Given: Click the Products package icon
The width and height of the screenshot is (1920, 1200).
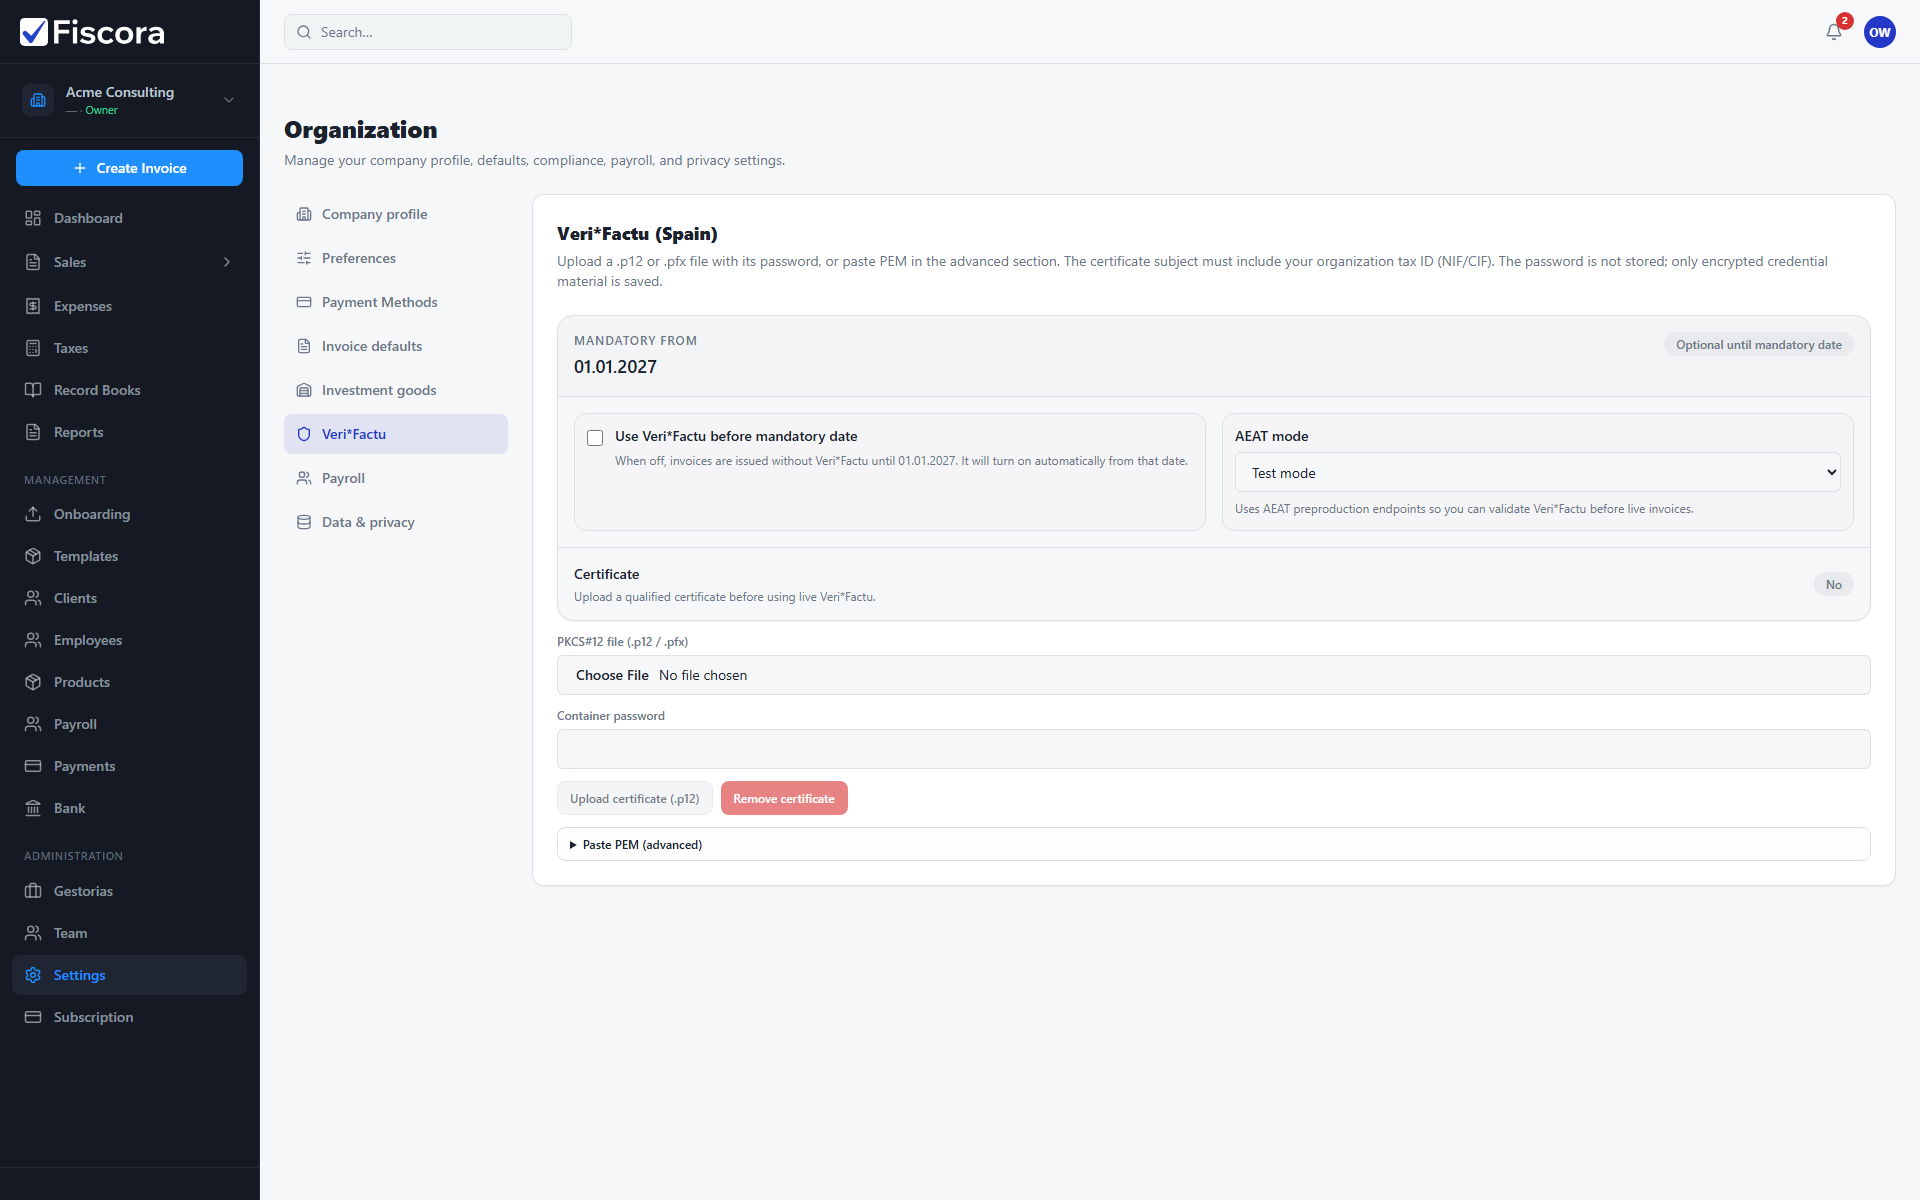Looking at the screenshot, I should tap(33, 682).
